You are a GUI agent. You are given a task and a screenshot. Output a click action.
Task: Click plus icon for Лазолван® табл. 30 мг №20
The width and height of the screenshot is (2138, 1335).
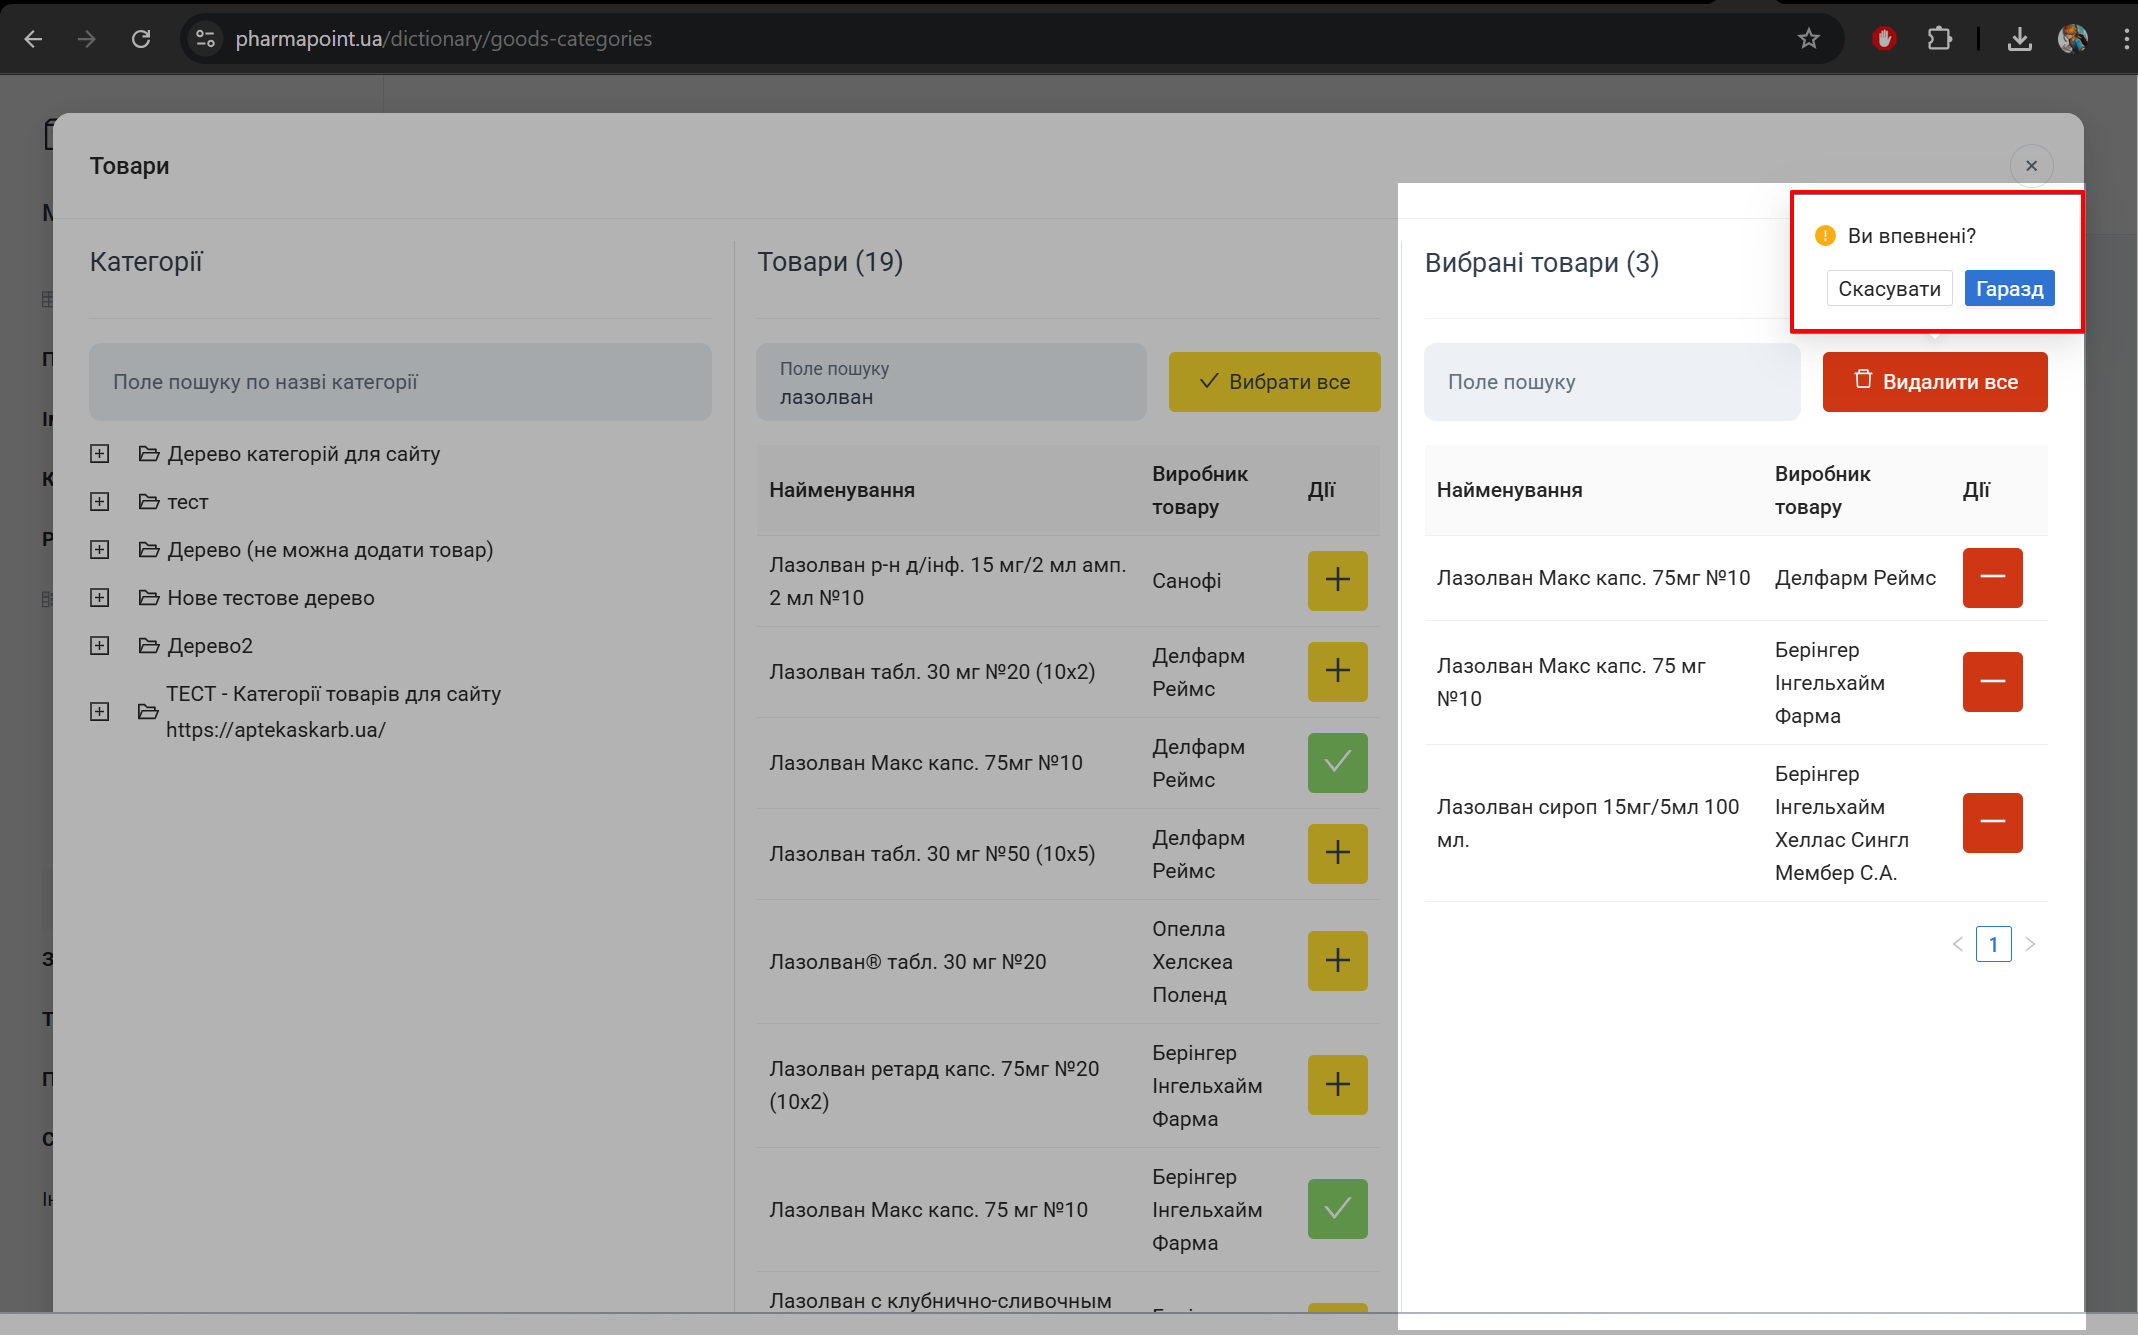1337,961
